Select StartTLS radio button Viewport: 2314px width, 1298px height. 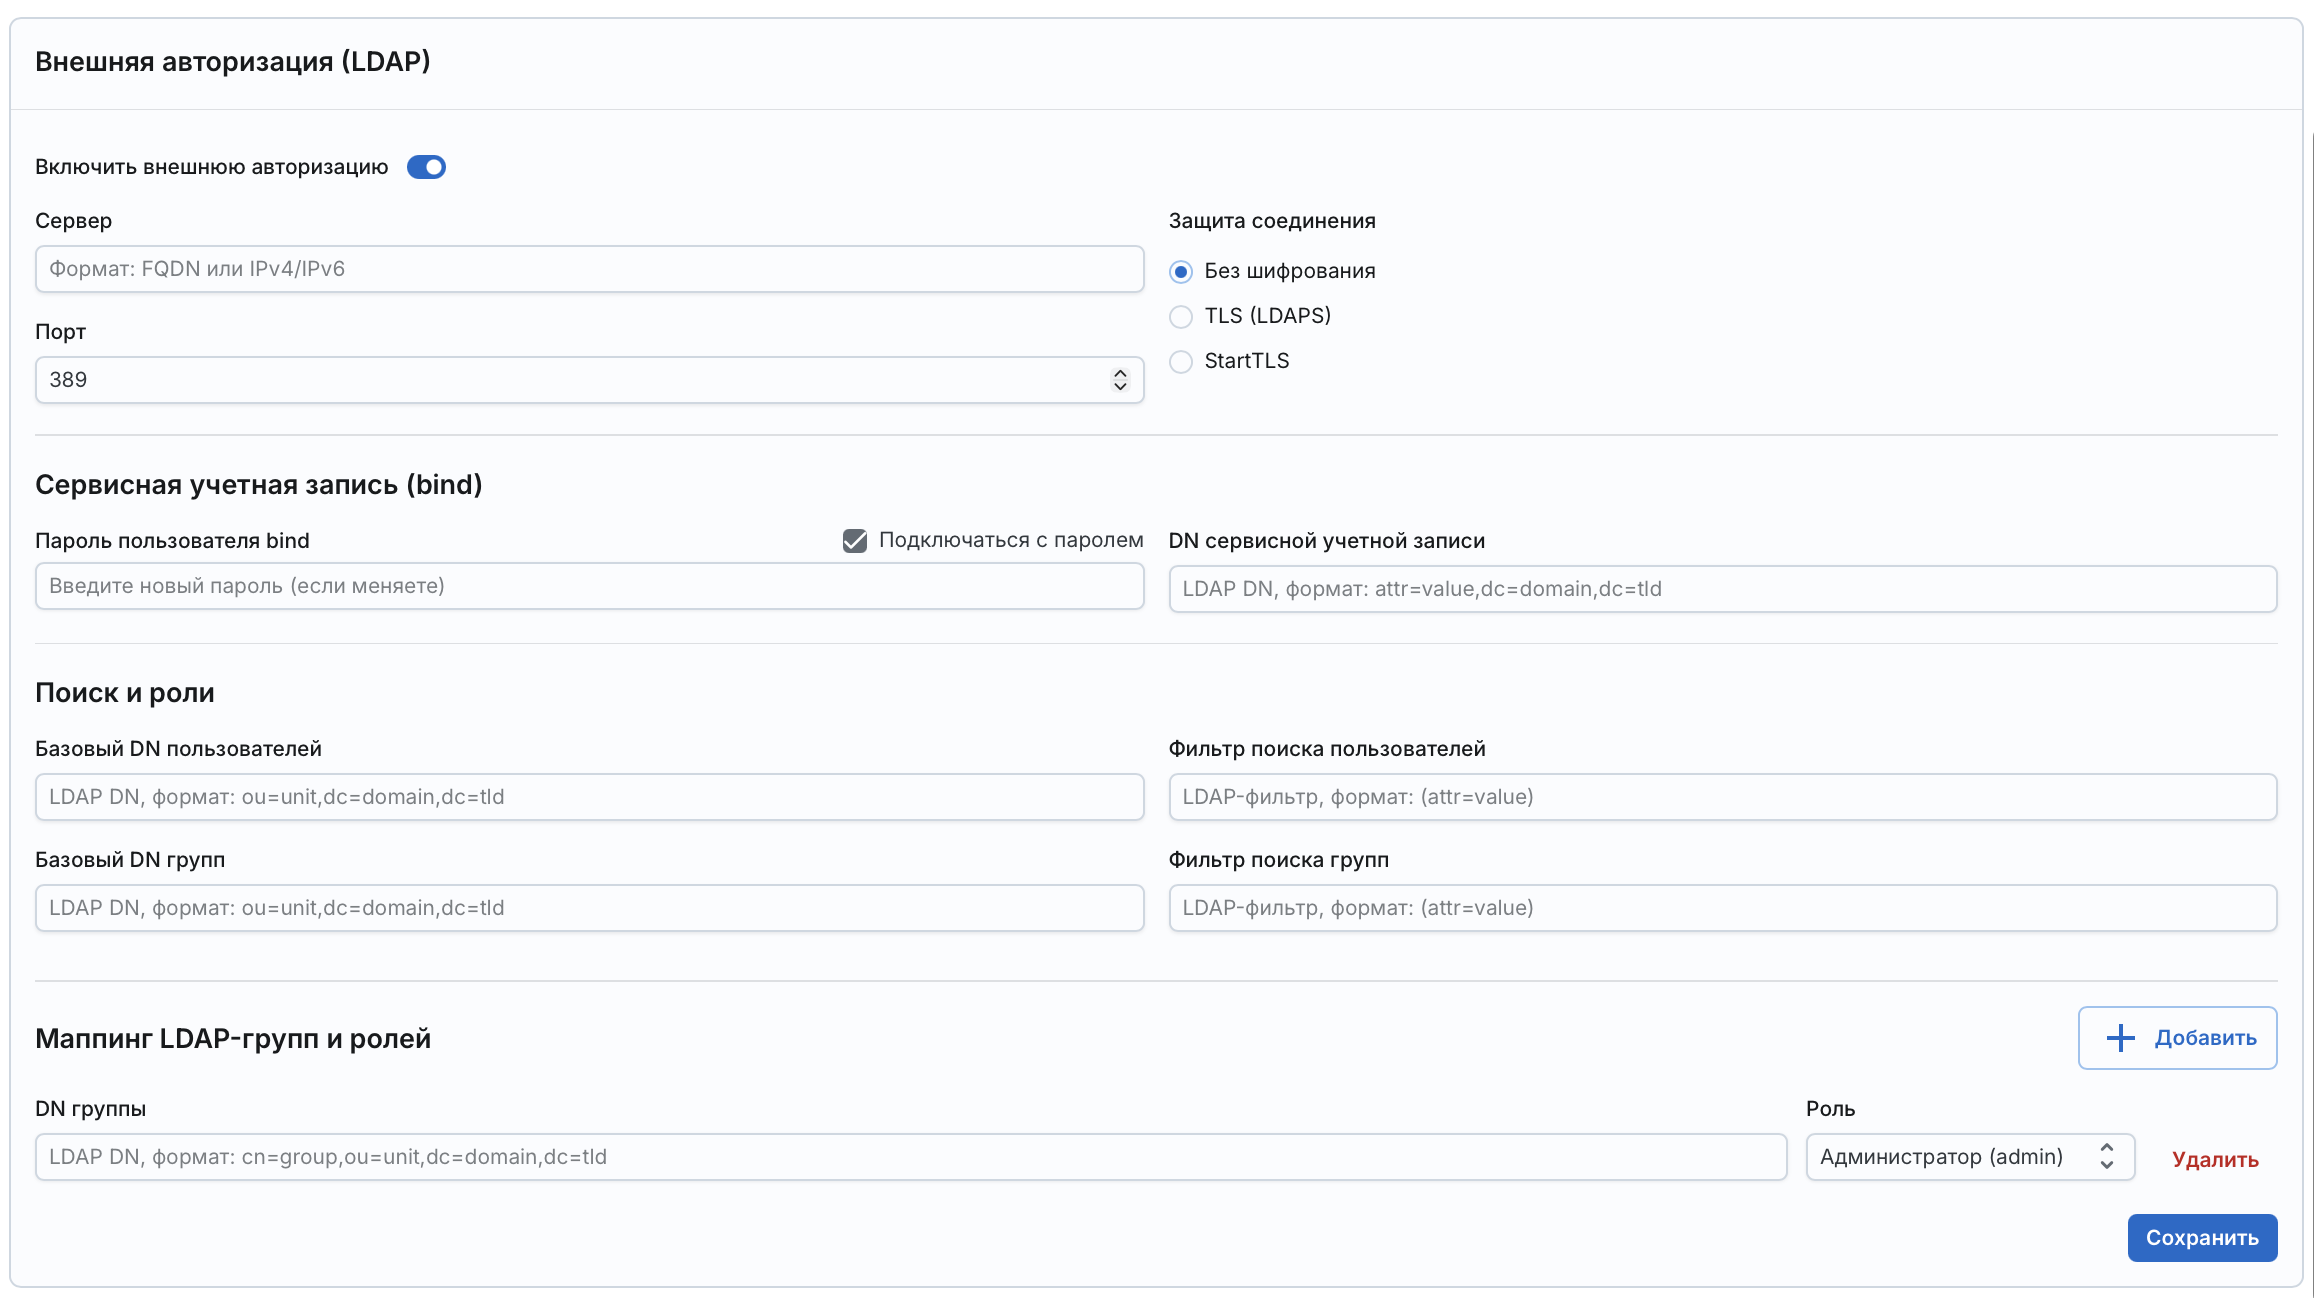pyautogui.click(x=1181, y=362)
